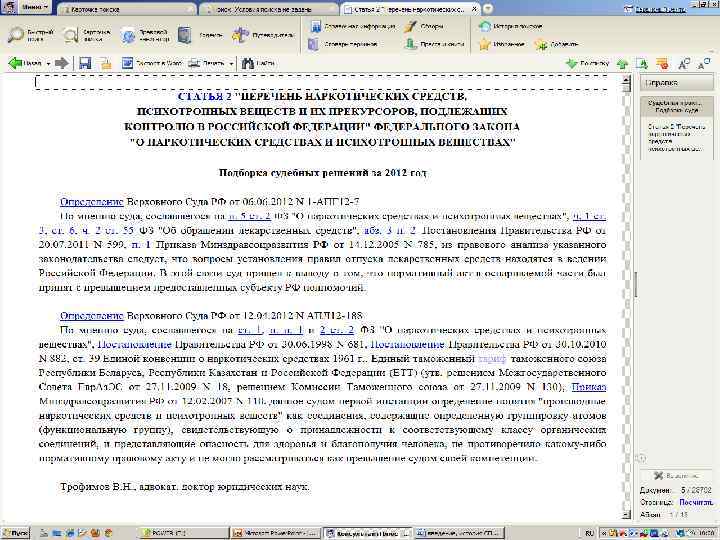Open История поисков icon
The height and width of the screenshot is (540, 720).
(x=484, y=26)
